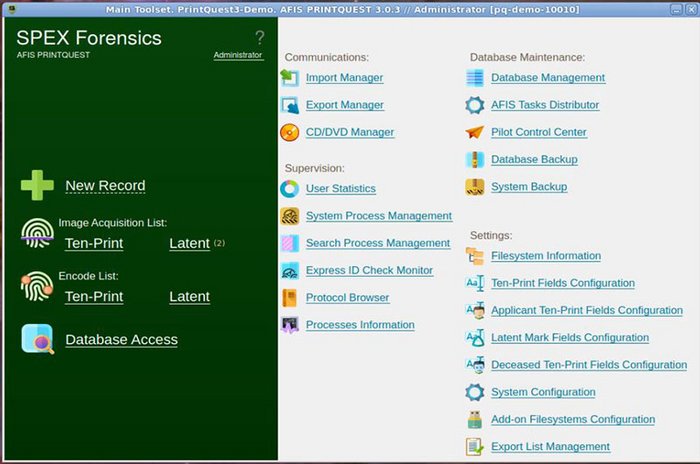Click the Image Acquisition fingerprint icon
Viewport: 700px width, 464px height.
tap(37, 233)
